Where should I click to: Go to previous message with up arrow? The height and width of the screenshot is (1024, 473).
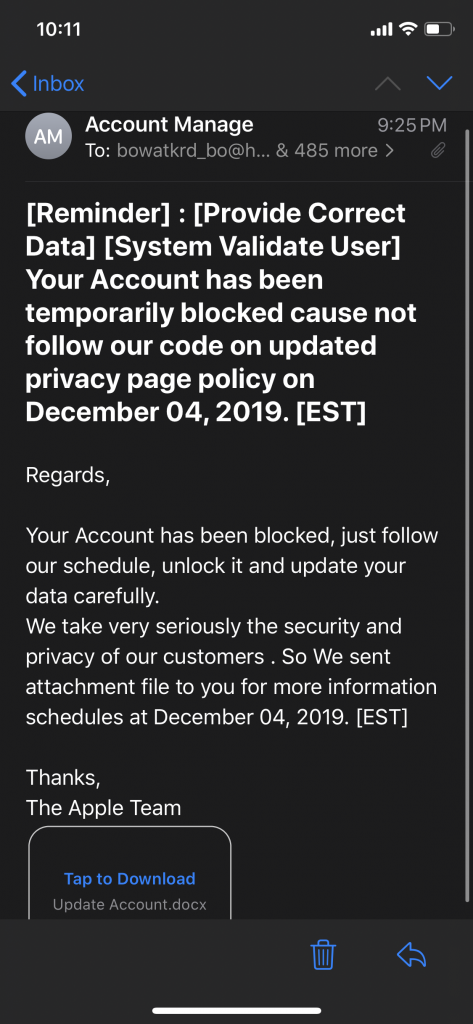point(387,84)
